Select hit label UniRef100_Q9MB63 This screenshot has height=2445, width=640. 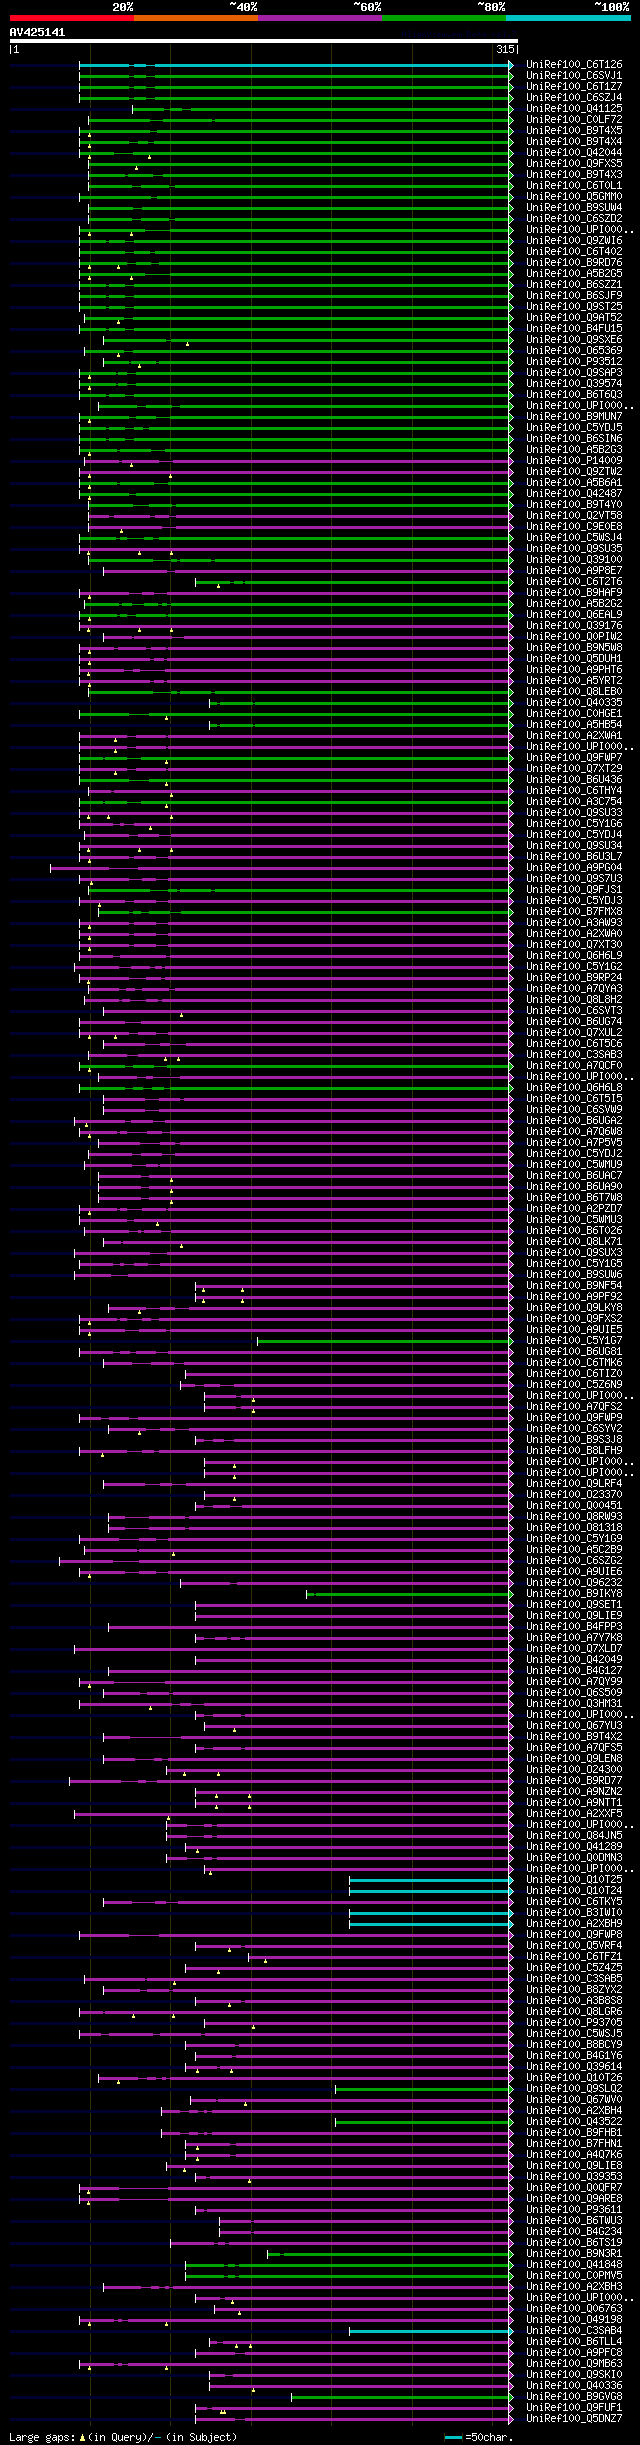click(574, 2364)
